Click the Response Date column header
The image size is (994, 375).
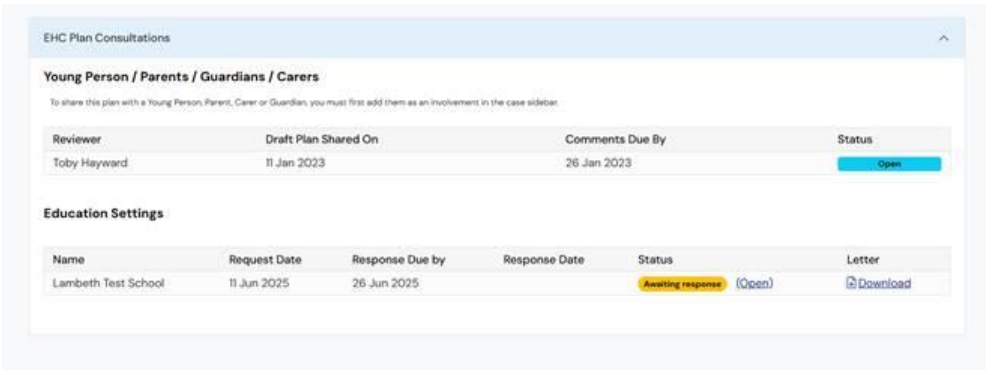[x=543, y=260]
